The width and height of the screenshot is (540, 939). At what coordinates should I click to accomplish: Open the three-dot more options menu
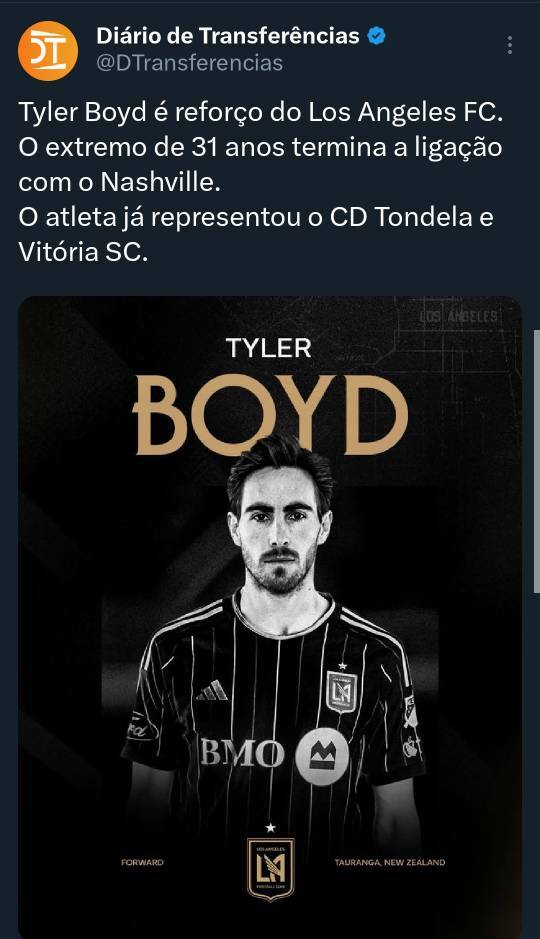(x=509, y=46)
